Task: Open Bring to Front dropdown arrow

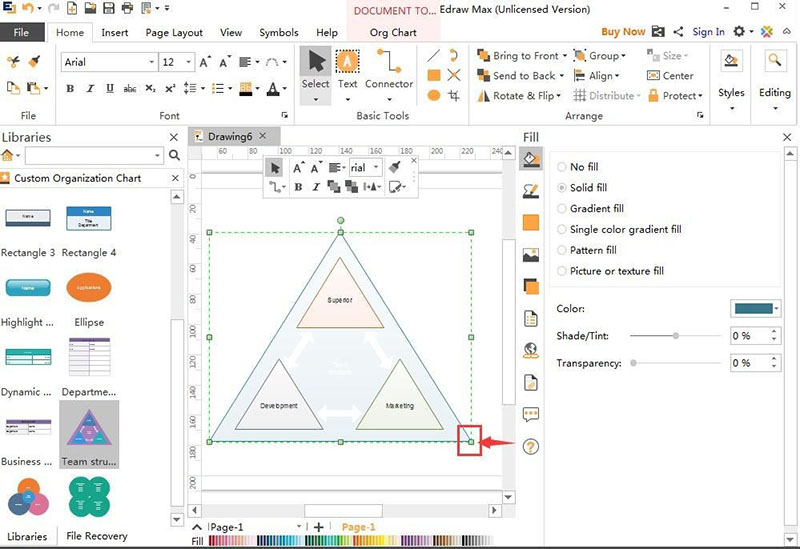Action: click(x=565, y=56)
